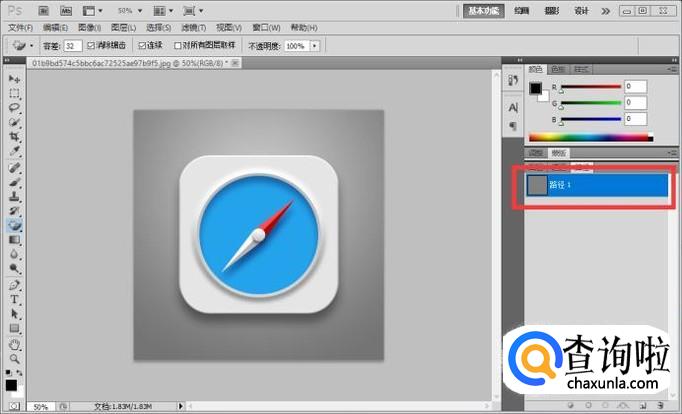Toggle the 连续 contiguous checkbox
682x414 pixels.
coord(142,45)
